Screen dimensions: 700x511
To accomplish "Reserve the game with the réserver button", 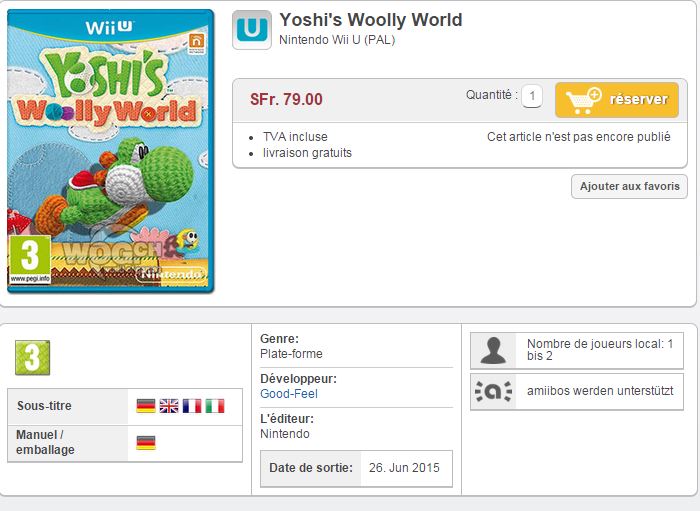I will 617,100.
